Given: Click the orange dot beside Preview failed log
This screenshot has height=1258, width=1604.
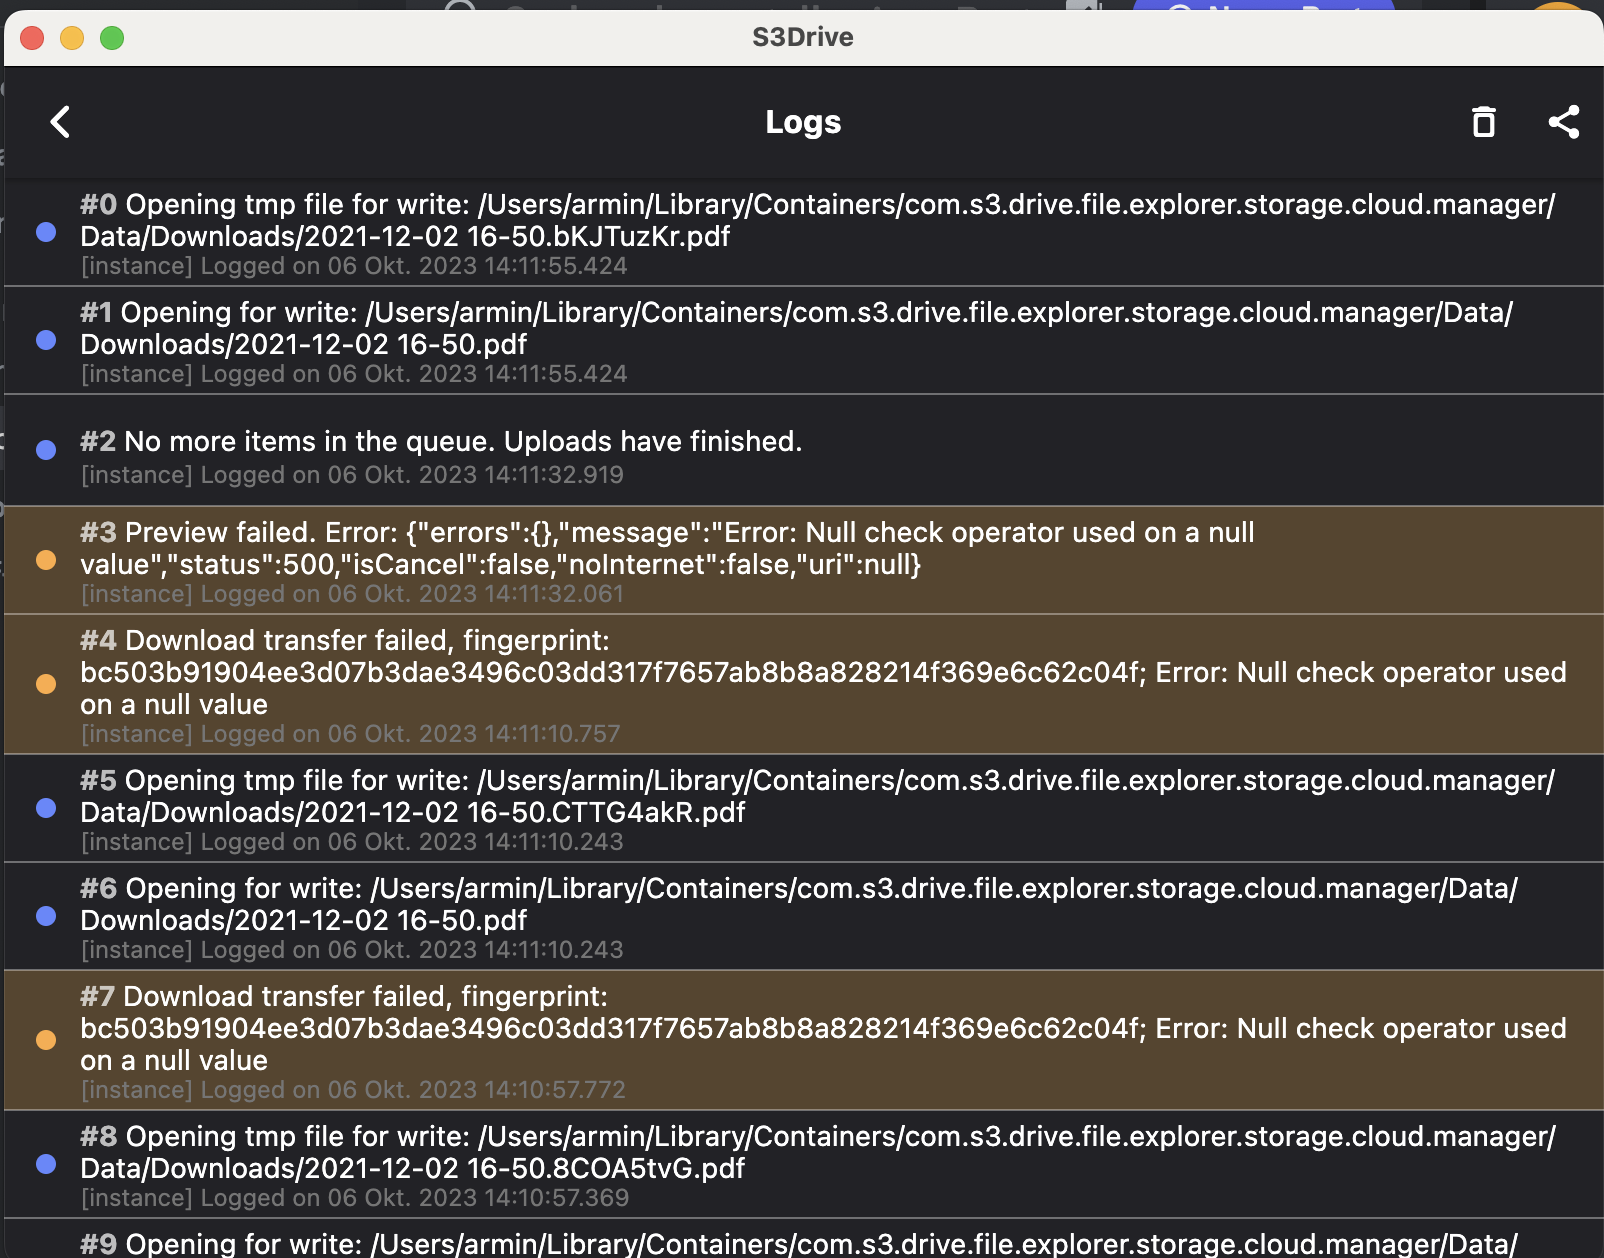Looking at the screenshot, I should coord(46,560).
